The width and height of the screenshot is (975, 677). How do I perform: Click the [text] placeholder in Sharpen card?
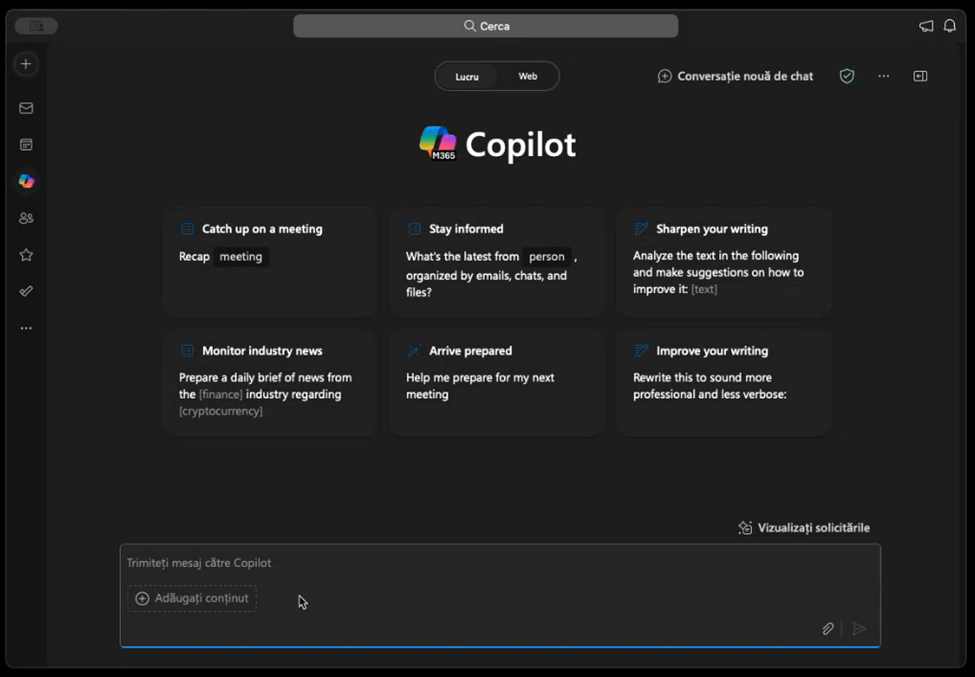[704, 289]
